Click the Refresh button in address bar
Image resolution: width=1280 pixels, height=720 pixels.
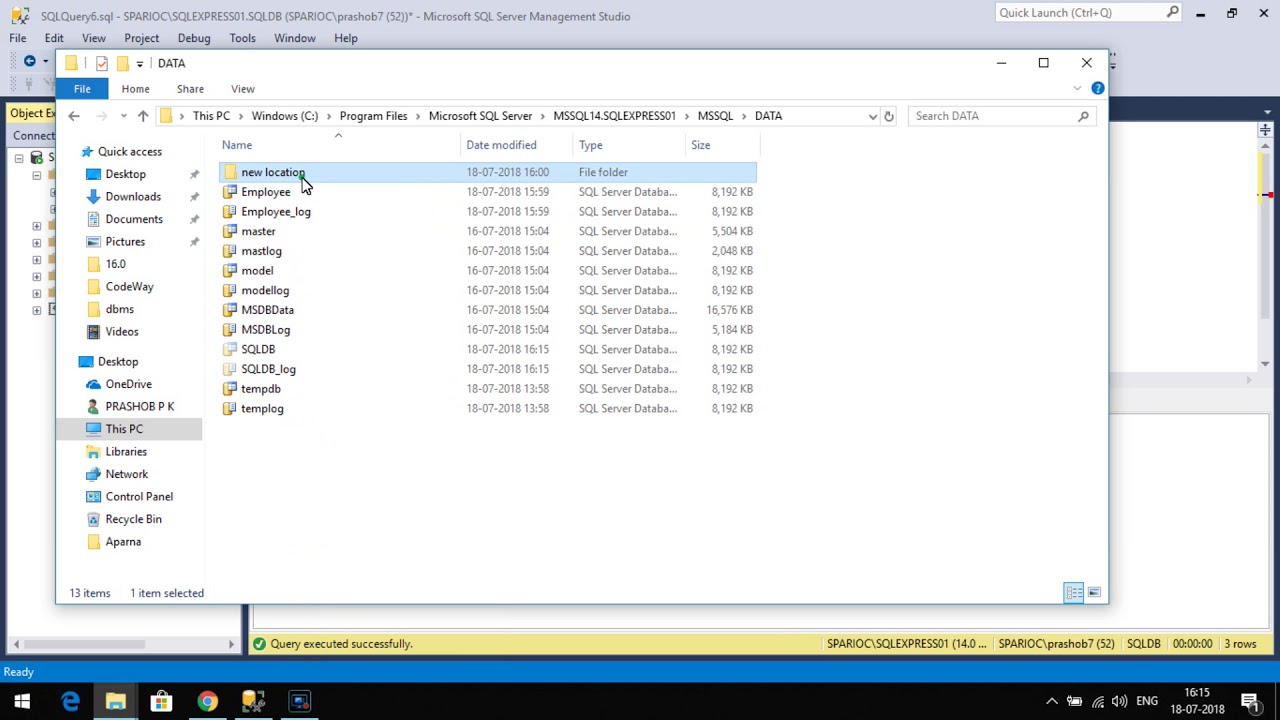pyautogui.click(x=888, y=116)
